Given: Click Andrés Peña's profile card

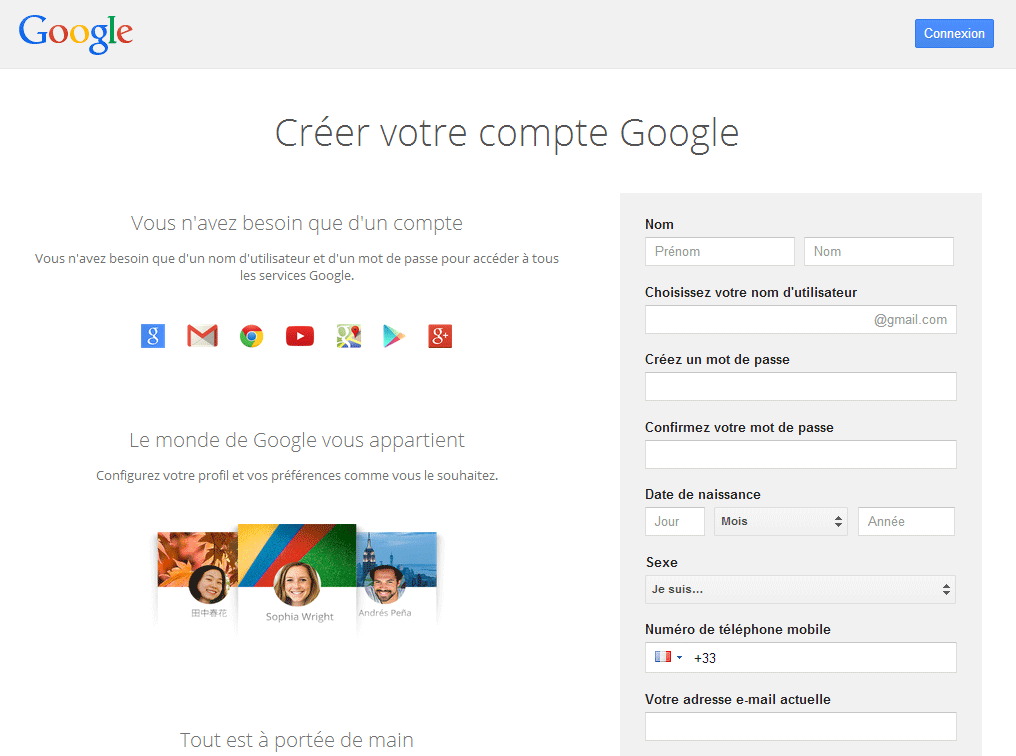Looking at the screenshot, I should pos(397,577).
